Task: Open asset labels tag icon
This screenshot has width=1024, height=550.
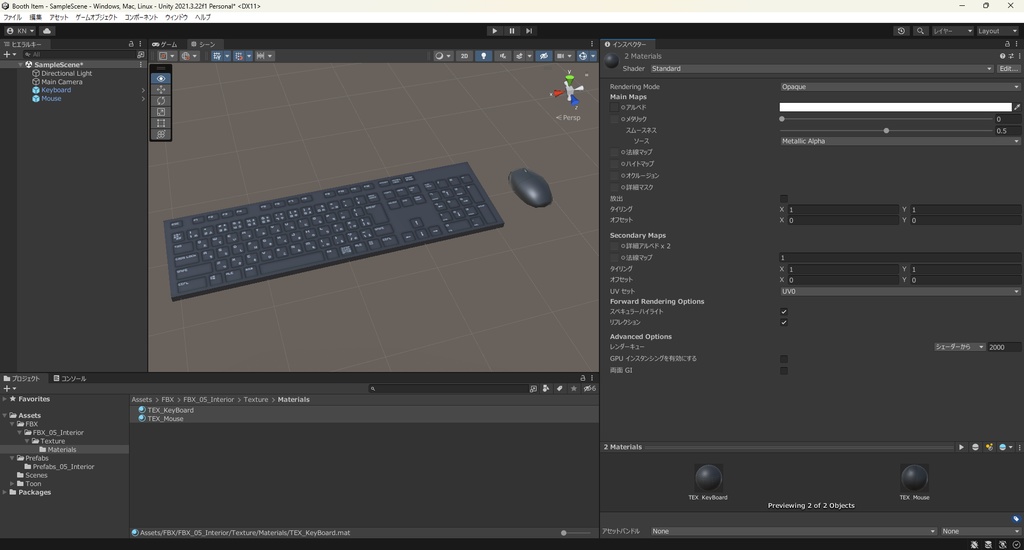Action: coord(1016,519)
